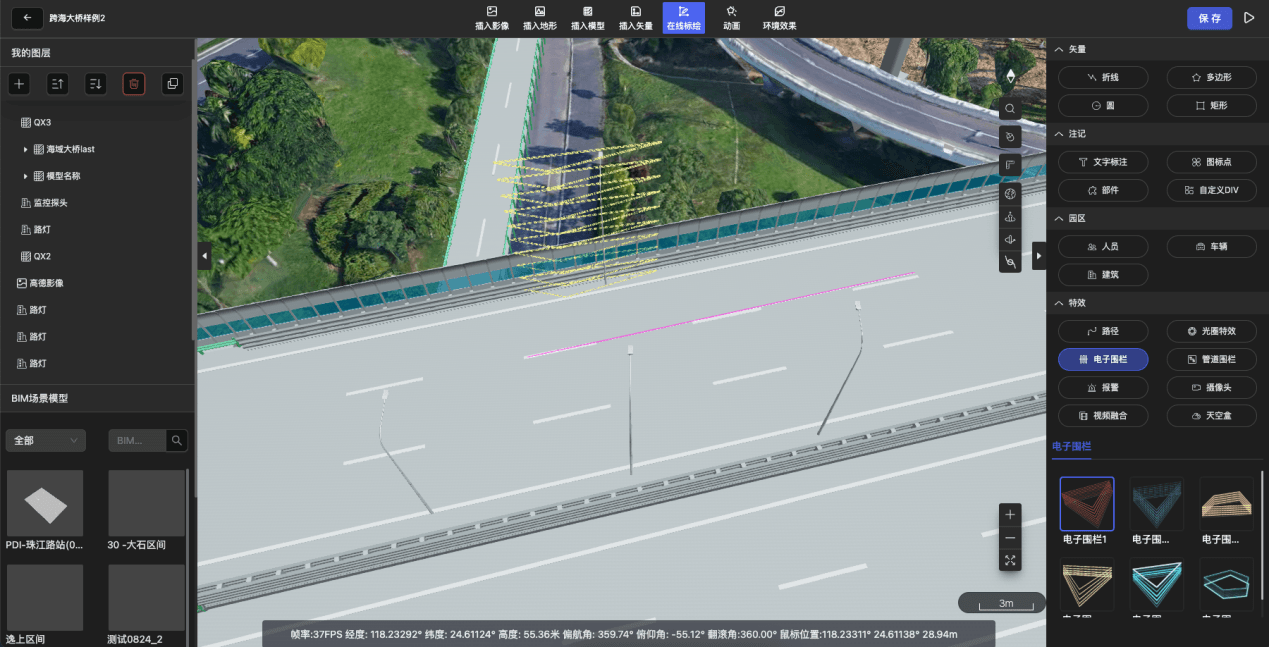
Task: Click the globe icon in map toolbar
Action: point(1010,193)
